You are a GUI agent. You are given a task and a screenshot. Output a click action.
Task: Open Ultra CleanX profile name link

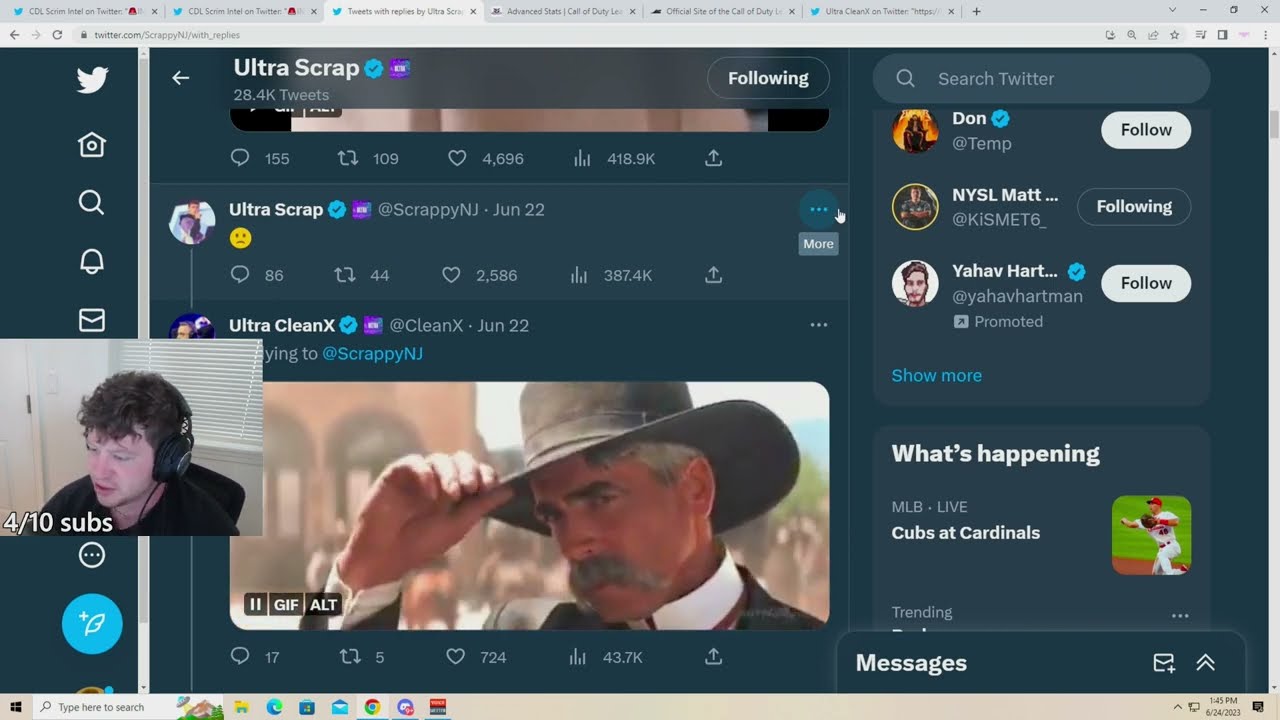(282, 325)
